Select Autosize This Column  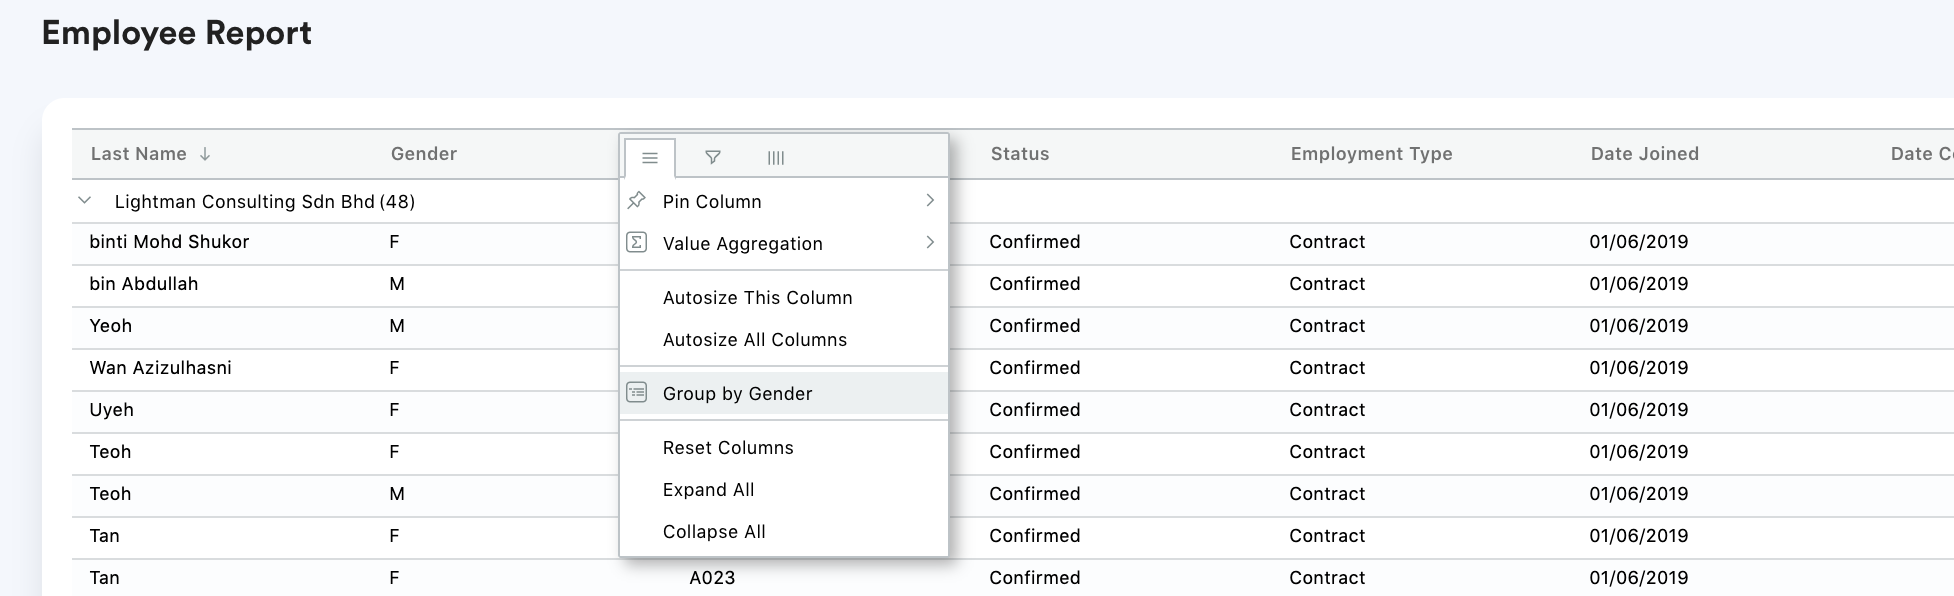[x=757, y=298]
